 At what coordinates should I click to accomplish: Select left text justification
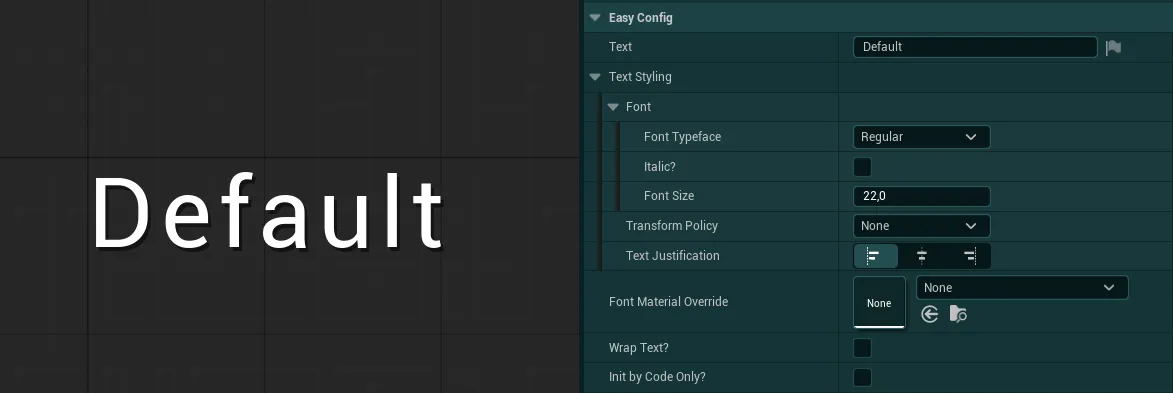pos(875,256)
